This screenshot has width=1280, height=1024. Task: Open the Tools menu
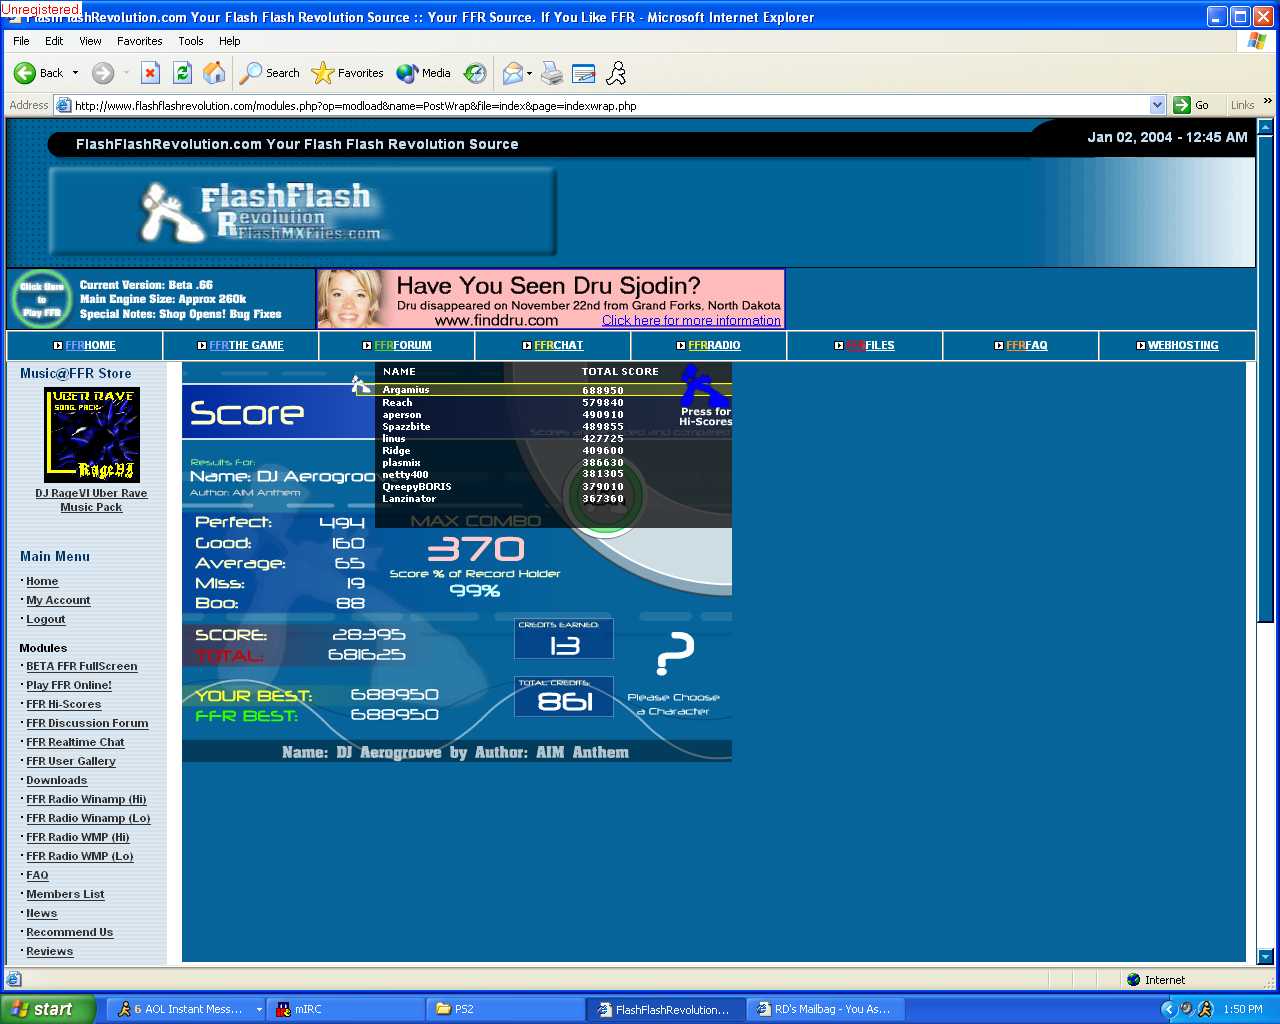(190, 41)
